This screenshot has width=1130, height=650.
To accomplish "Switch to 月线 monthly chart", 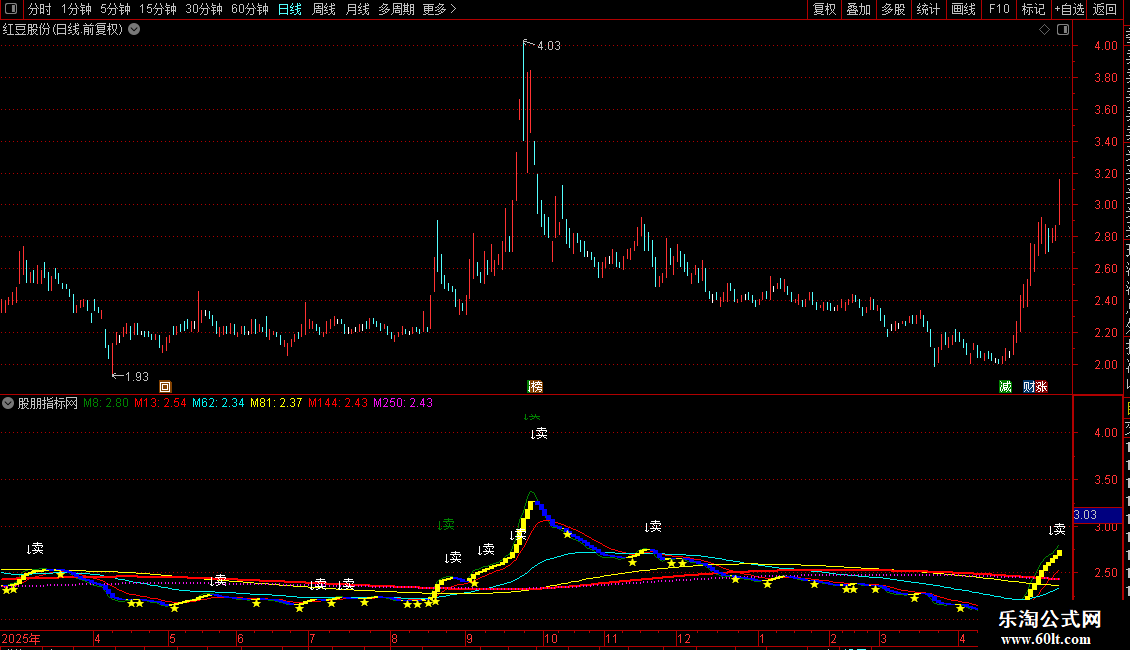I will pos(357,9).
